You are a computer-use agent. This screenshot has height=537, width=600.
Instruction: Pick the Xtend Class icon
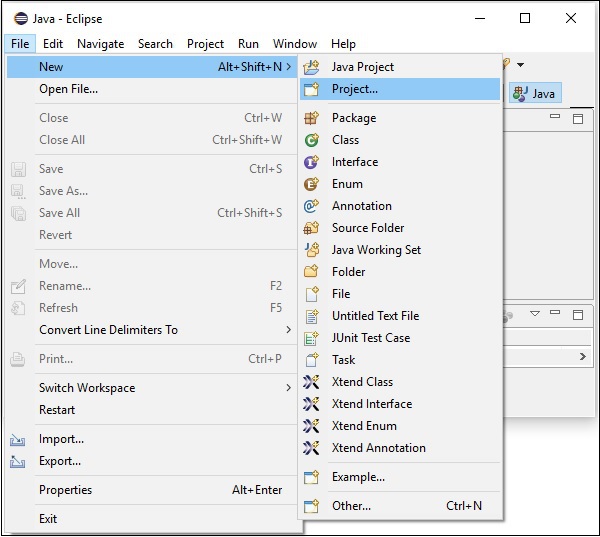point(311,382)
